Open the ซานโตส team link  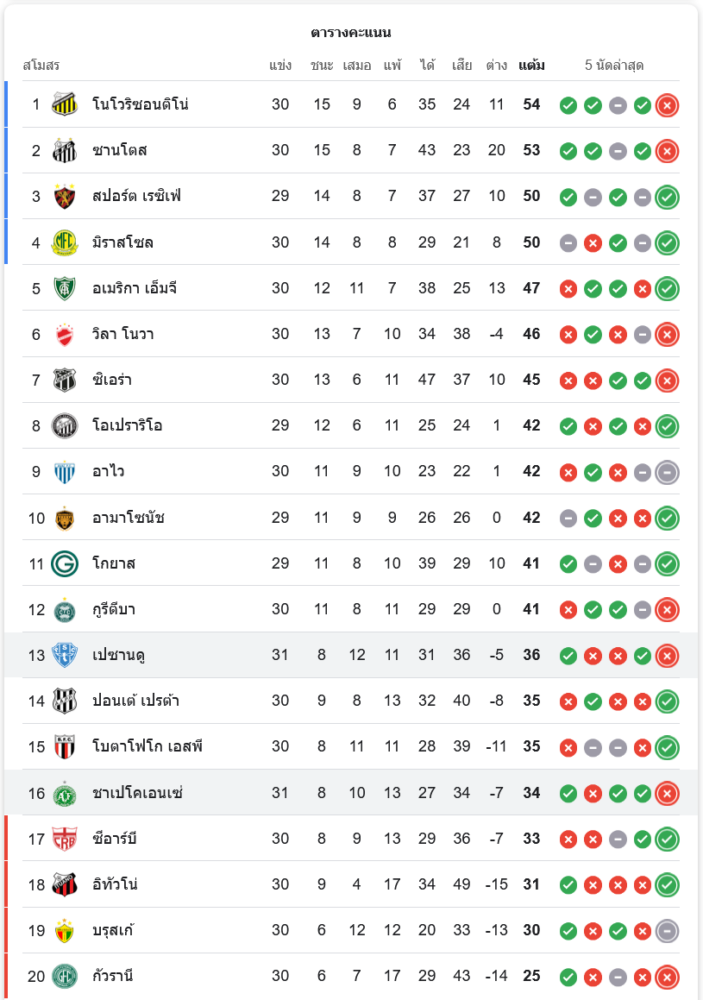(119, 150)
